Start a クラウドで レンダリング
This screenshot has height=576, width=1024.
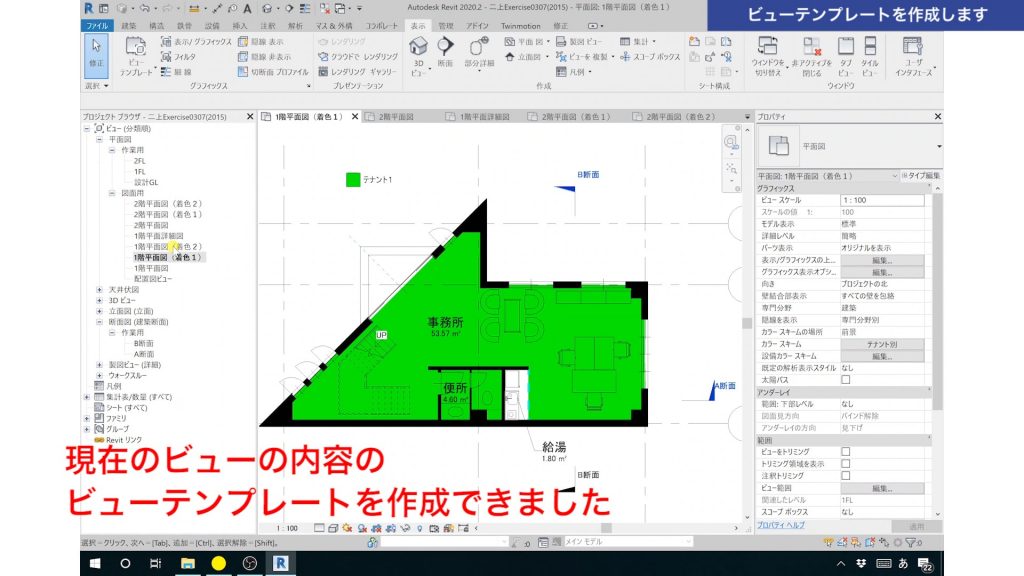pos(362,57)
